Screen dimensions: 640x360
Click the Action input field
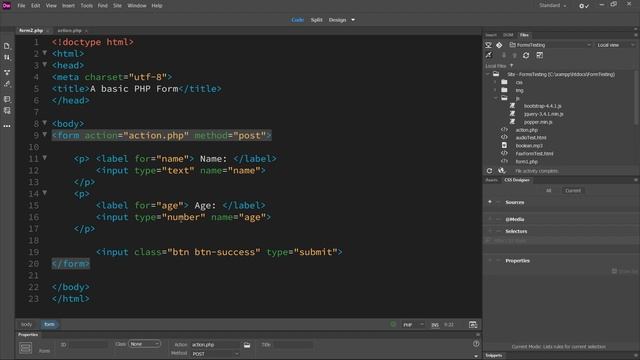[216, 345]
